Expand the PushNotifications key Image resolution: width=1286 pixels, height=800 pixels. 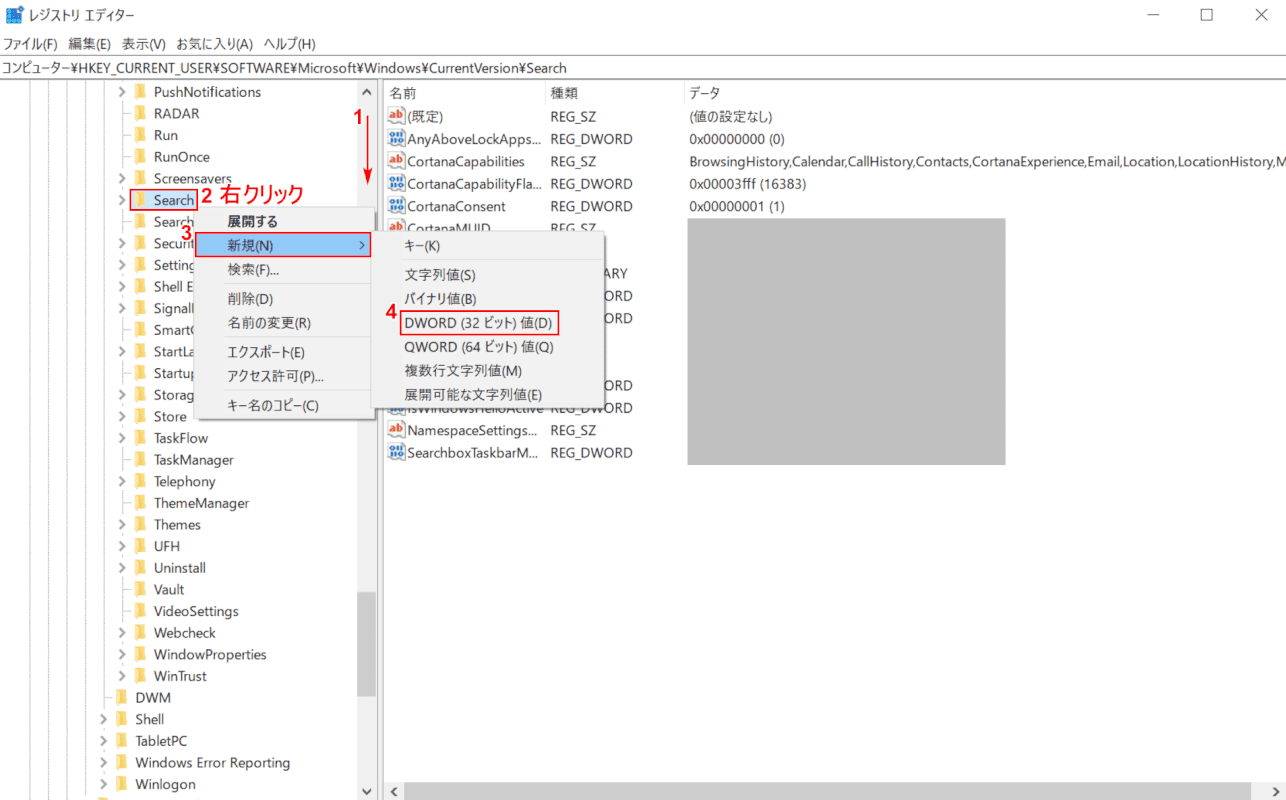[122, 92]
